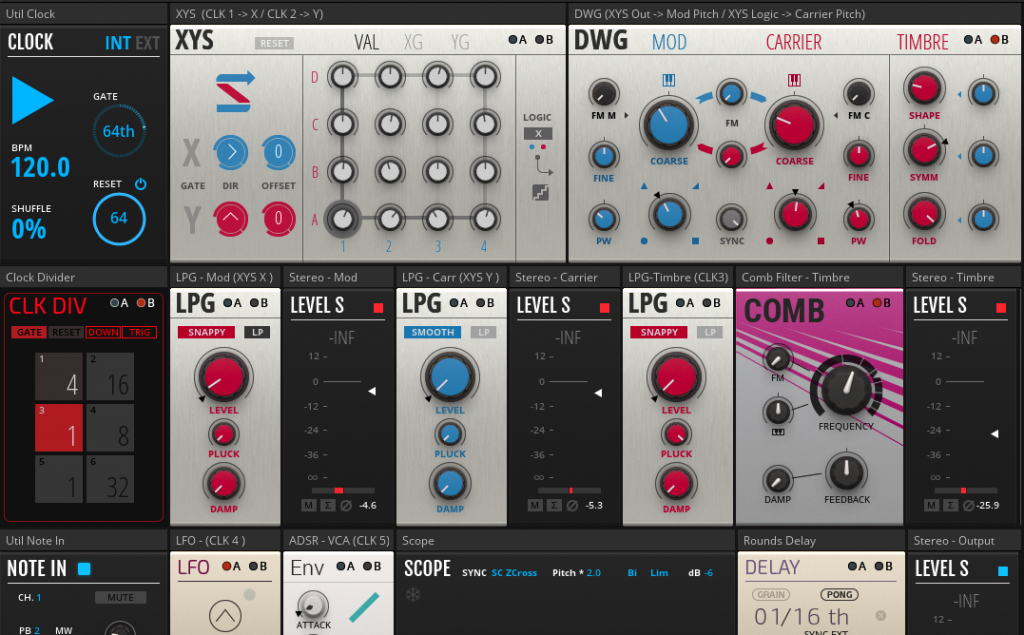Click the freeze snowflake icon in Scope
Screen dimensions: 1024x635
[412, 596]
